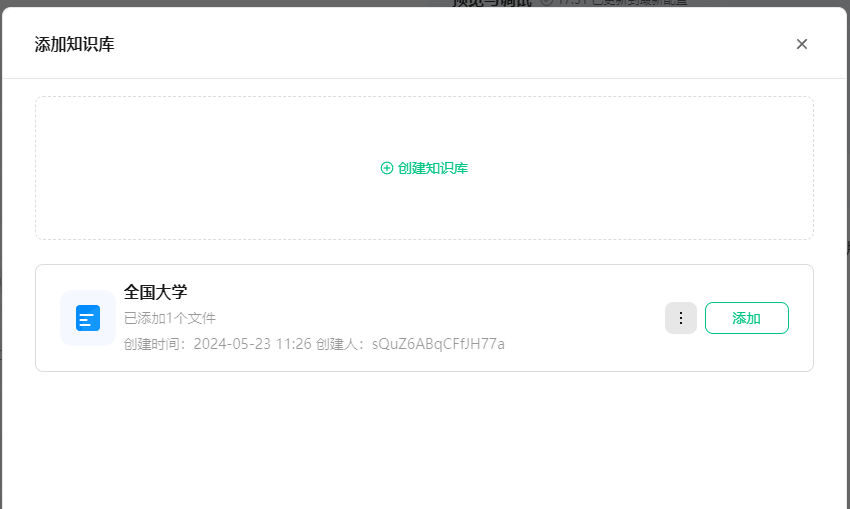Image resolution: width=850 pixels, height=509 pixels.
Task: Click the 创建人 label text
Action: pos(339,344)
